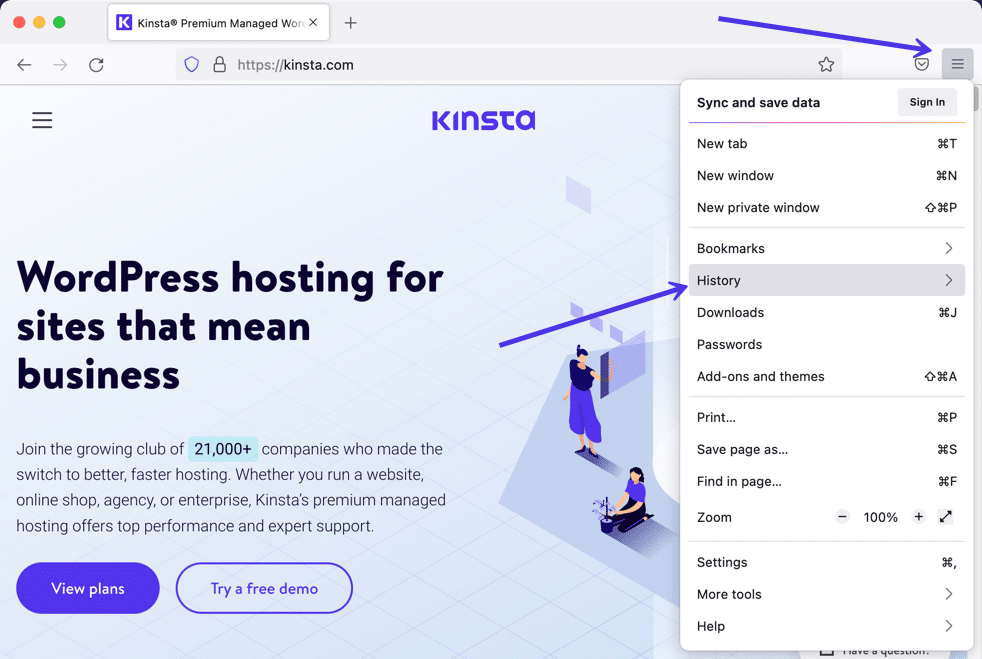Open Kinsta site hamburger menu
Viewport: 982px width, 659px height.
(x=42, y=121)
